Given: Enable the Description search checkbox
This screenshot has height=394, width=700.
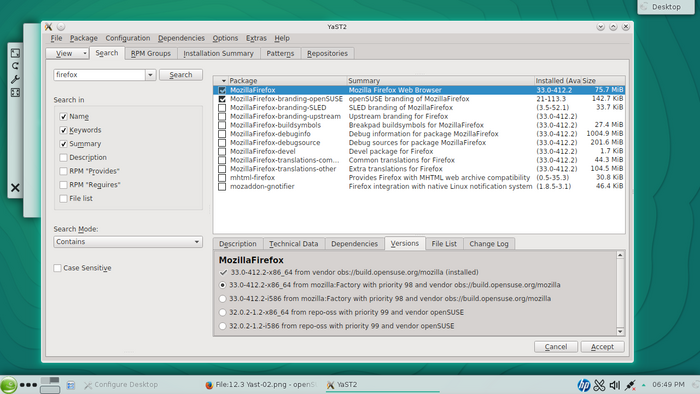Looking at the screenshot, I should click(x=63, y=158).
